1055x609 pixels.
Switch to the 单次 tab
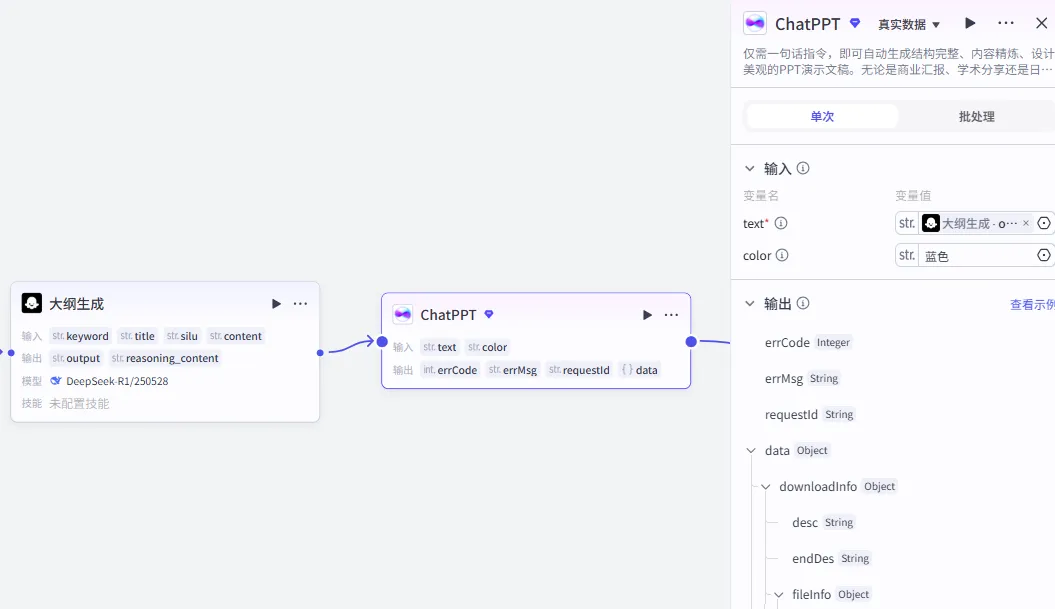point(822,116)
